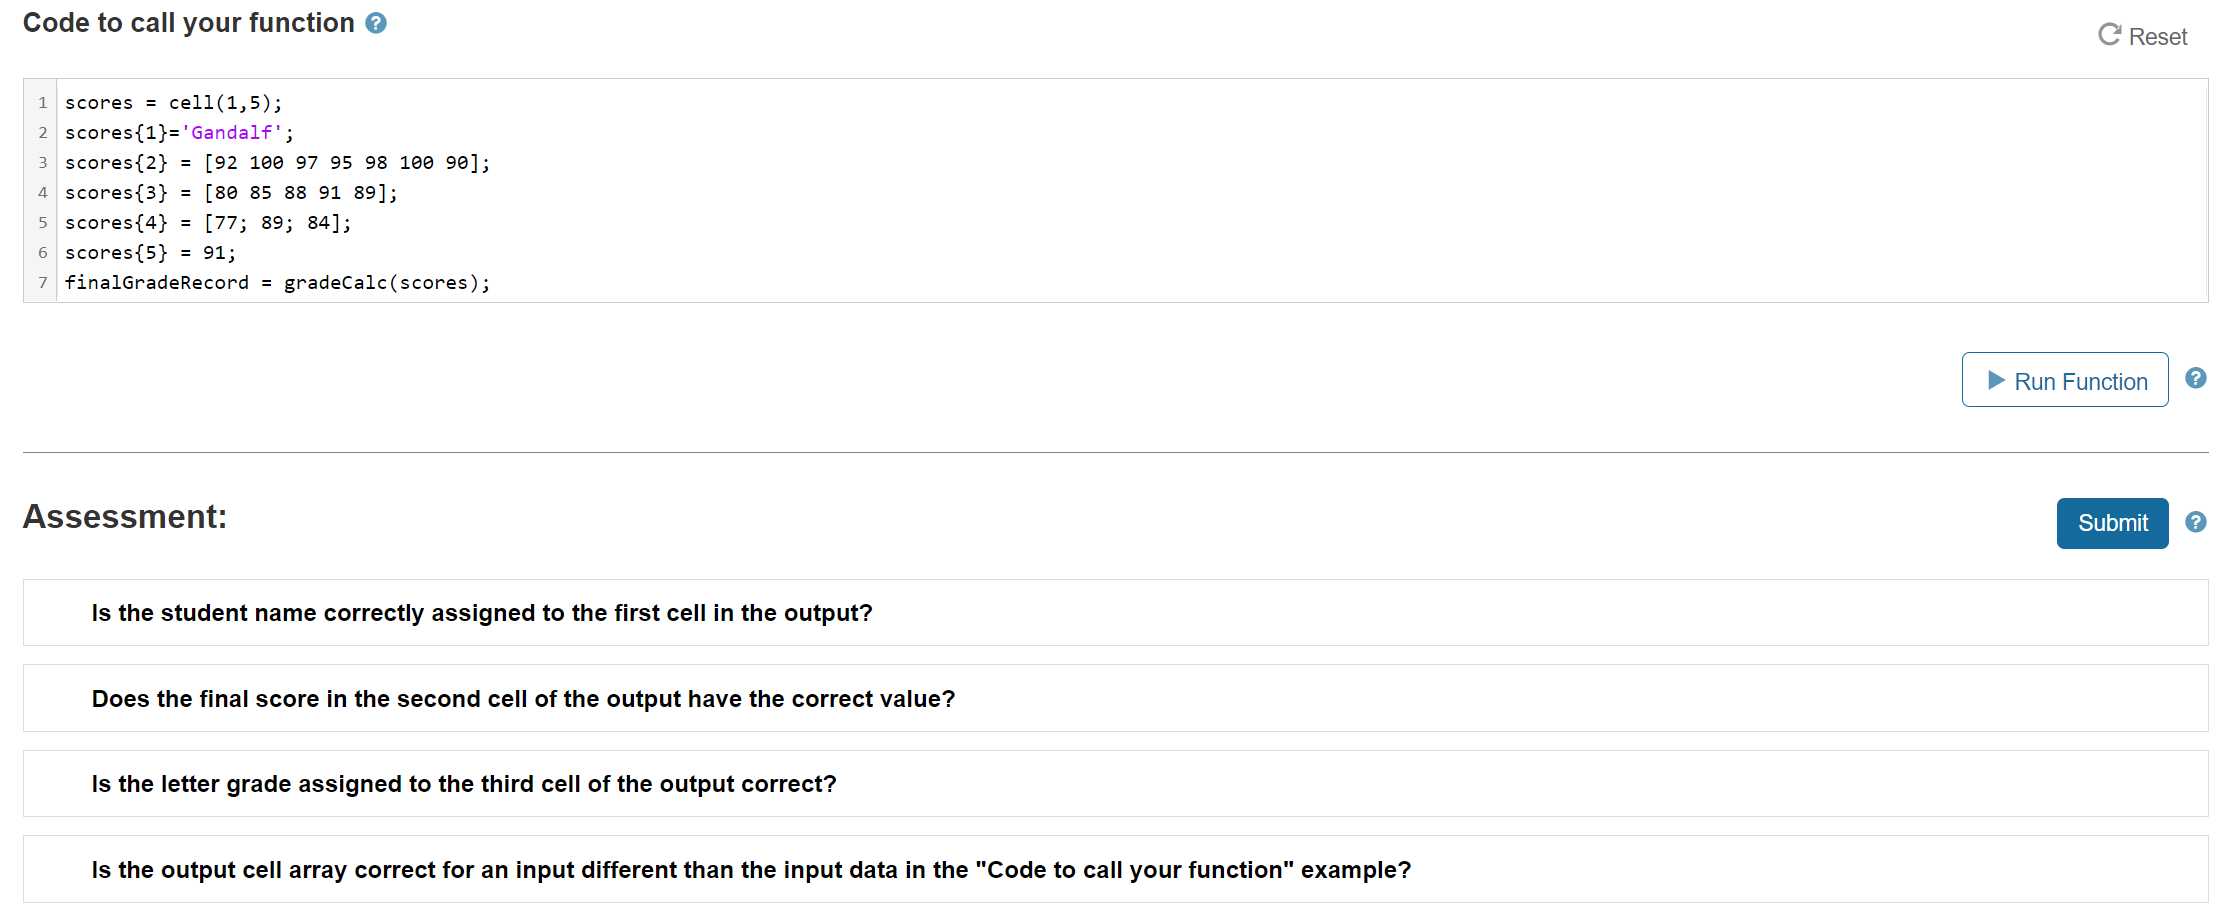Click the play triangle in Run Function
The height and width of the screenshot is (921, 2227).
(1996, 380)
